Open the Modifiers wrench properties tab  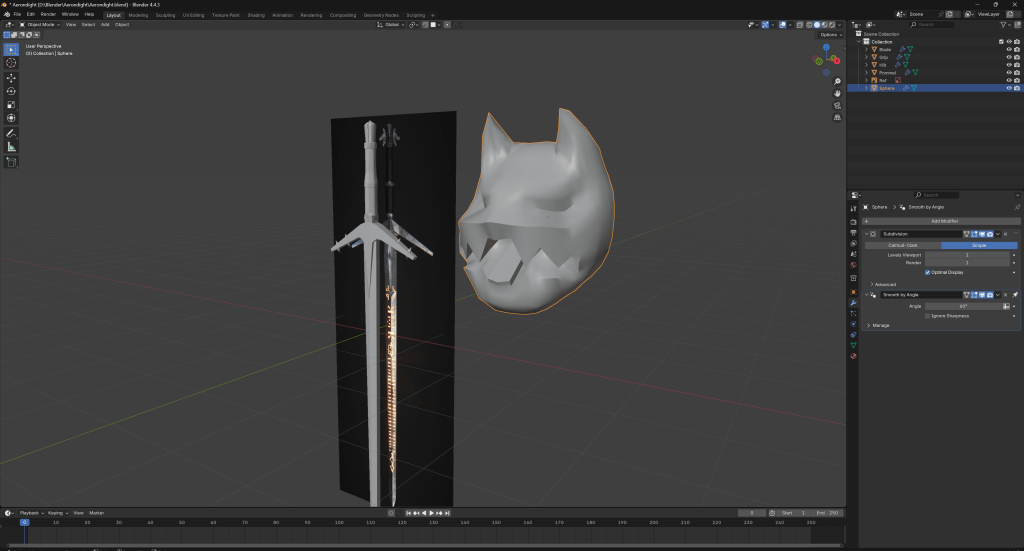853,302
